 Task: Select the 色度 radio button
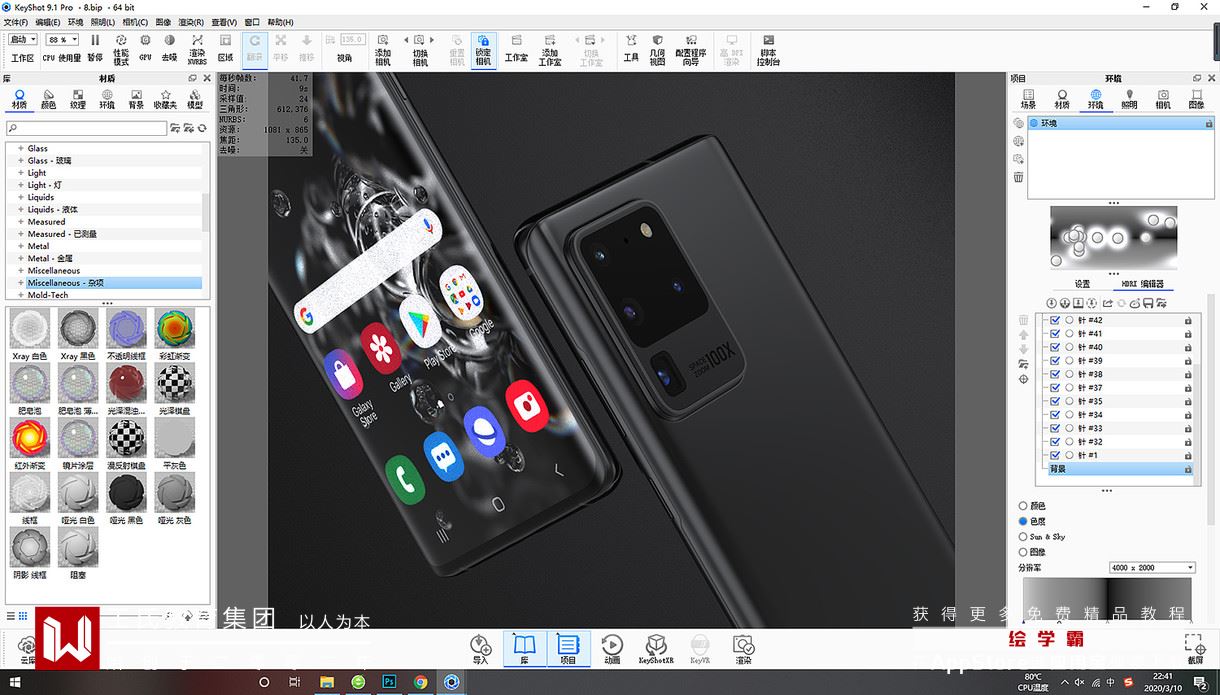coord(1023,521)
